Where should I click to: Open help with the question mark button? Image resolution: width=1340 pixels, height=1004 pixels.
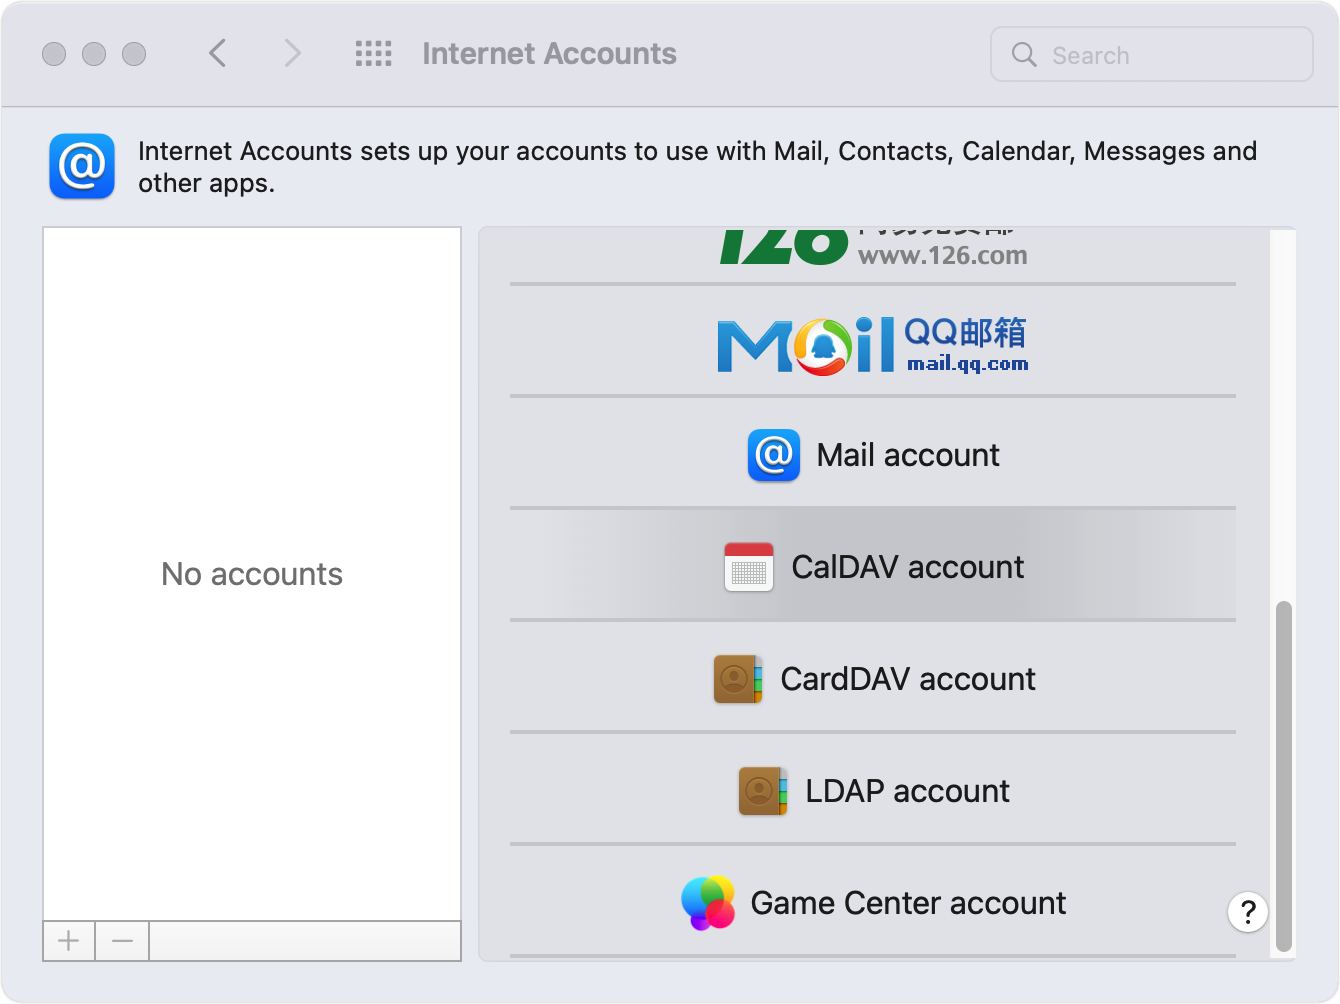pyautogui.click(x=1247, y=912)
